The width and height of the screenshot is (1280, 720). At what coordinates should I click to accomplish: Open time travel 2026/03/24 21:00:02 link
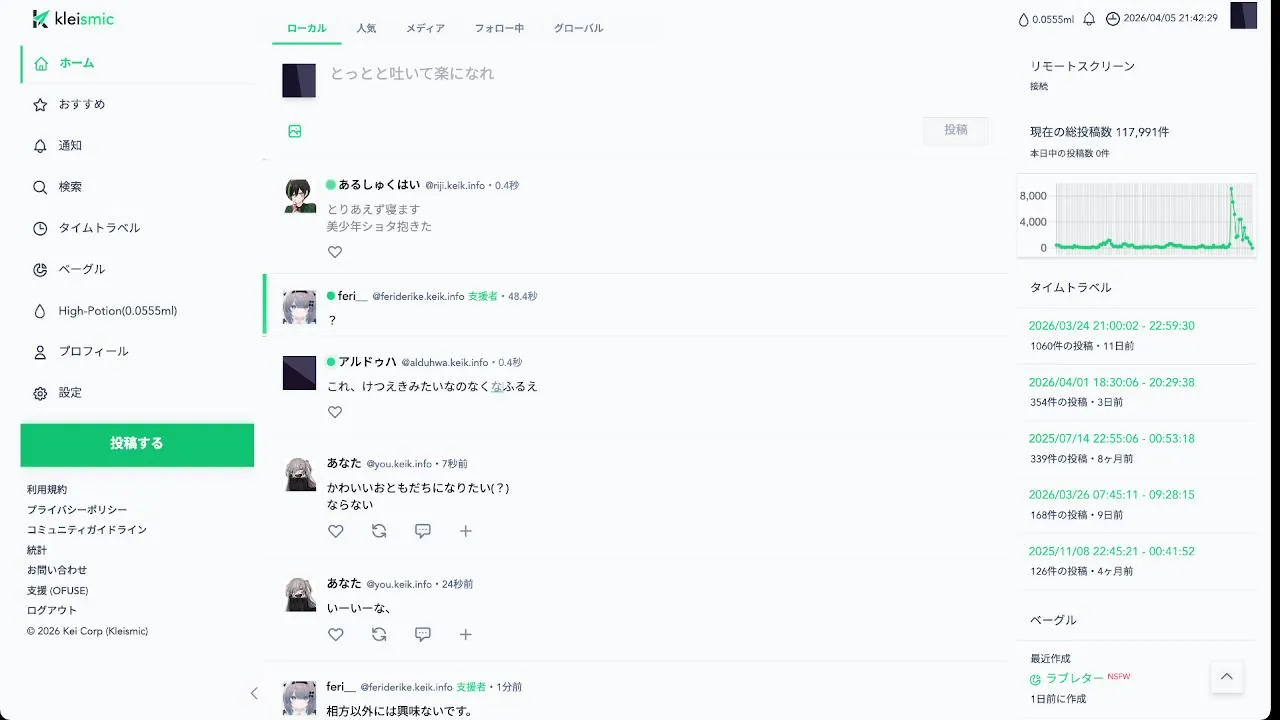[x=1111, y=326]
